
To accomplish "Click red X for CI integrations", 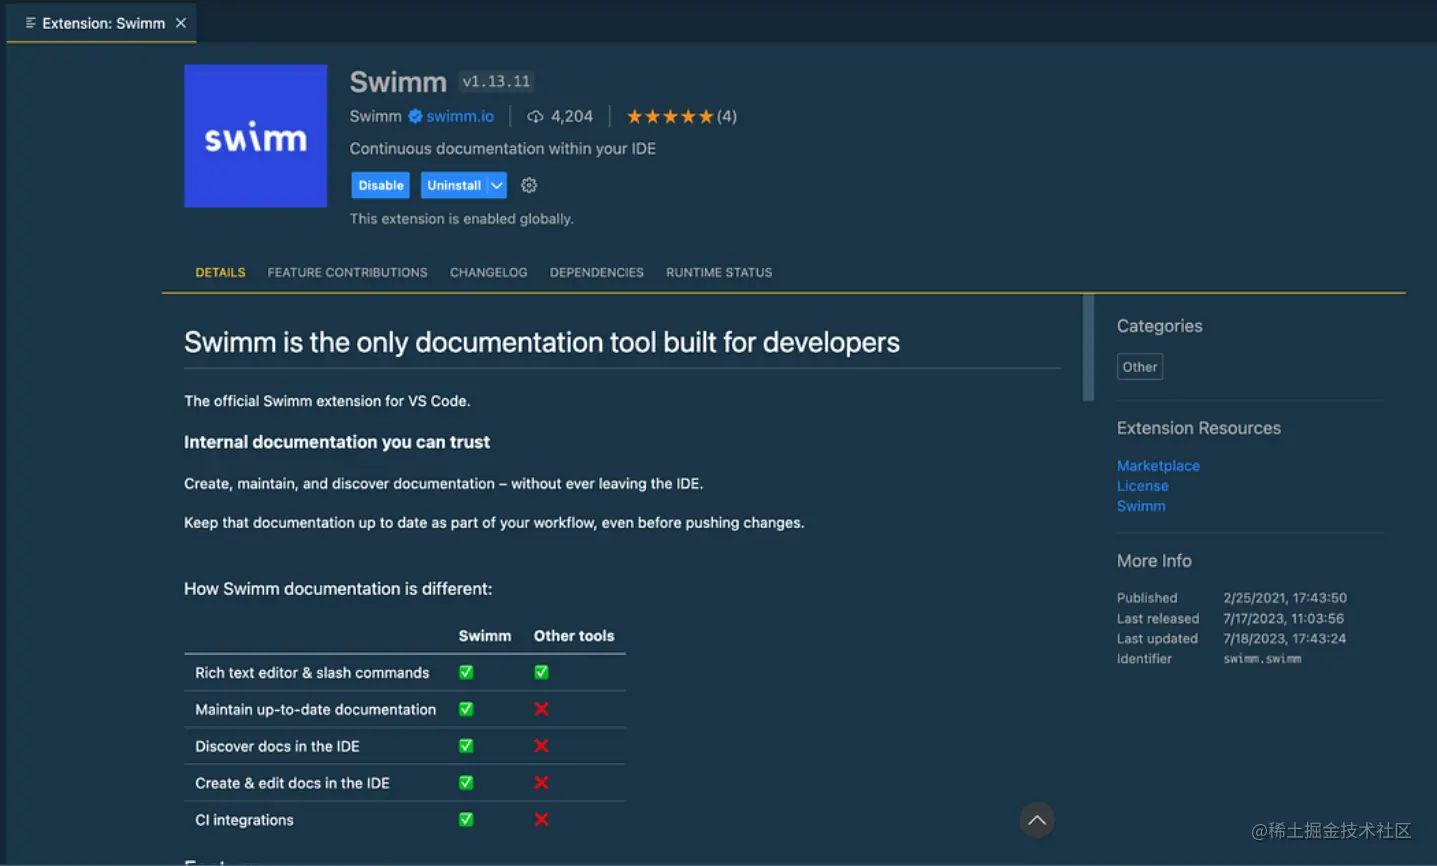I will point(541,820).
